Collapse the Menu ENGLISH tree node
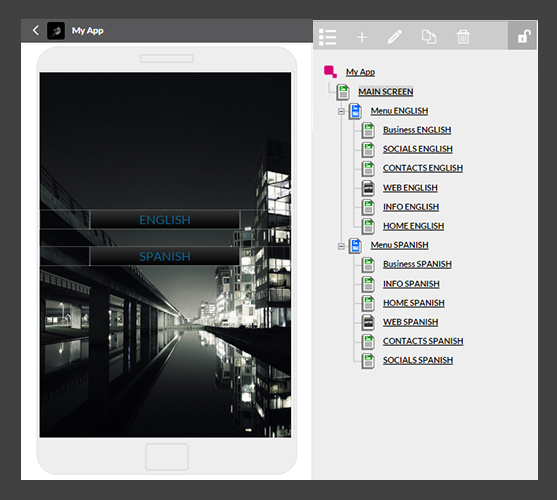Screen dimensions: 557x500 coord(341,111)
